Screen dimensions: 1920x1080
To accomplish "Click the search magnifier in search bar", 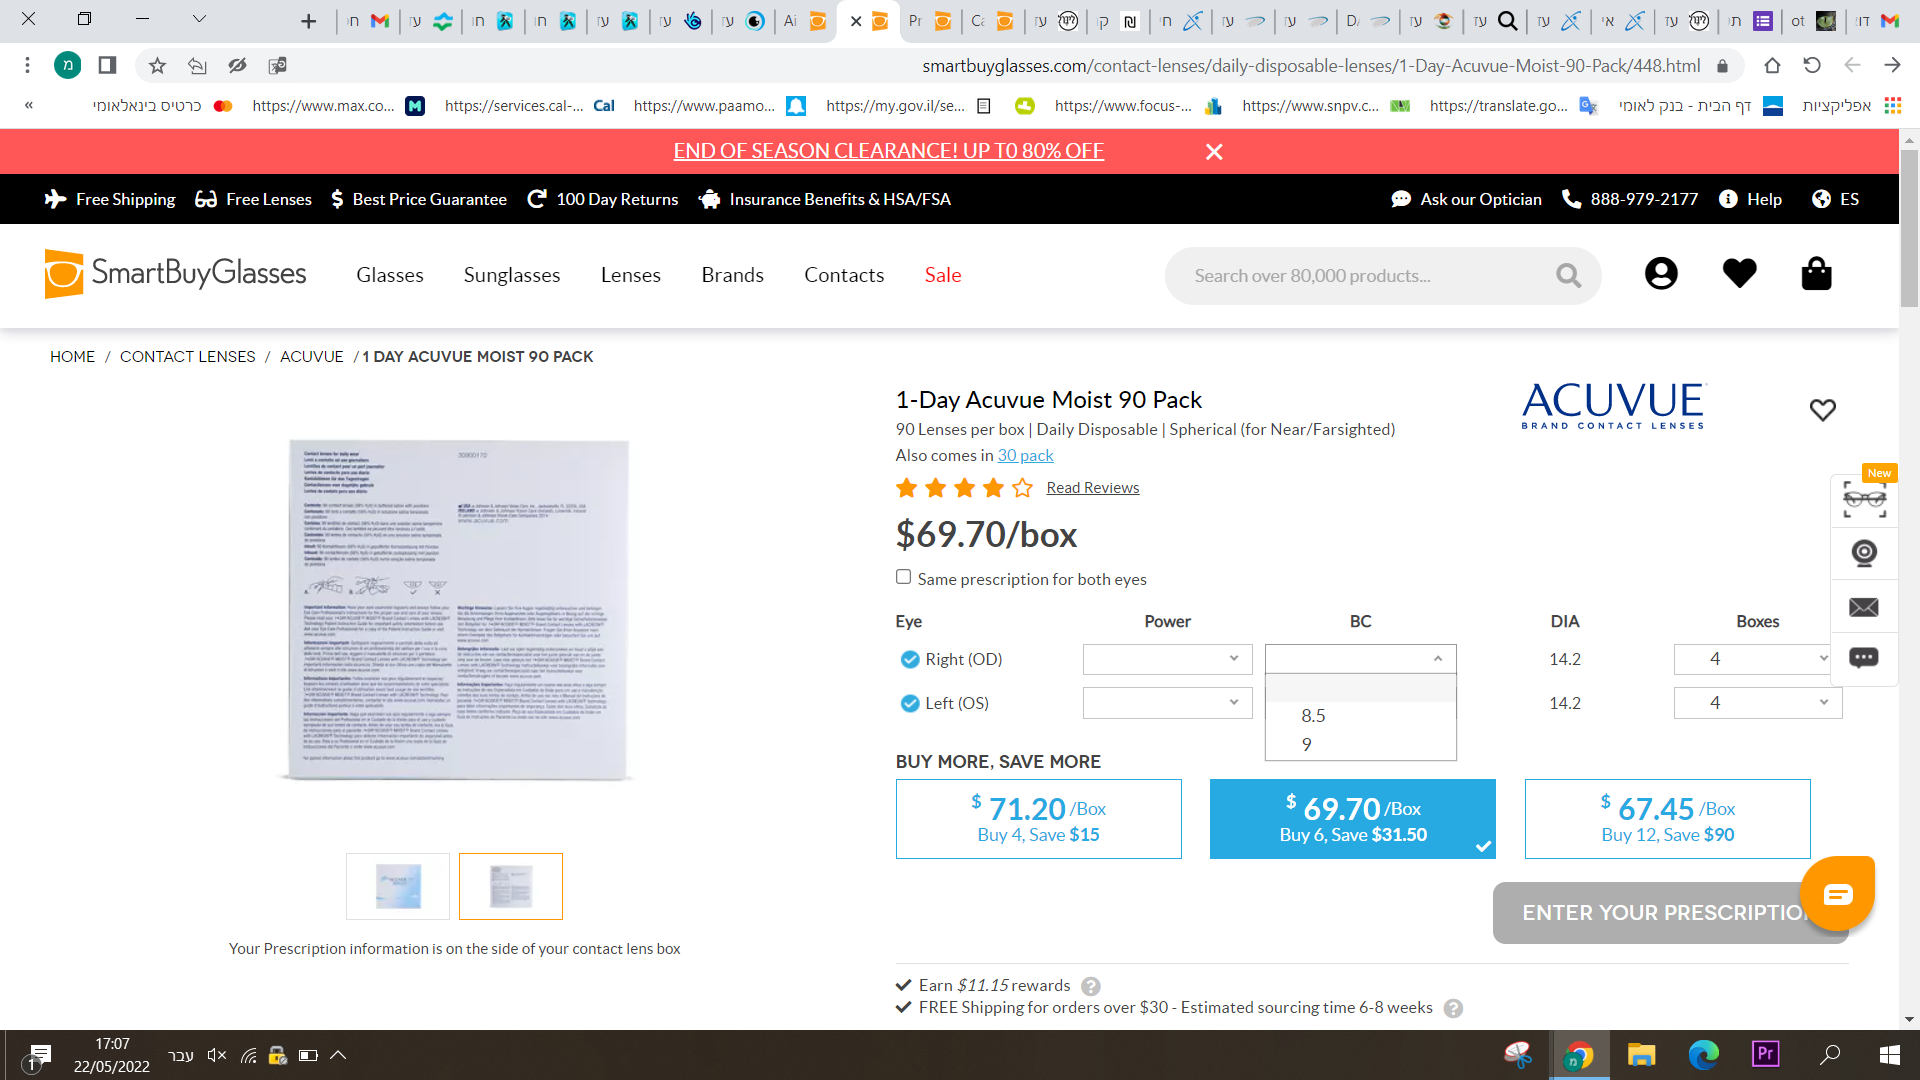I will coord(1568,276).
